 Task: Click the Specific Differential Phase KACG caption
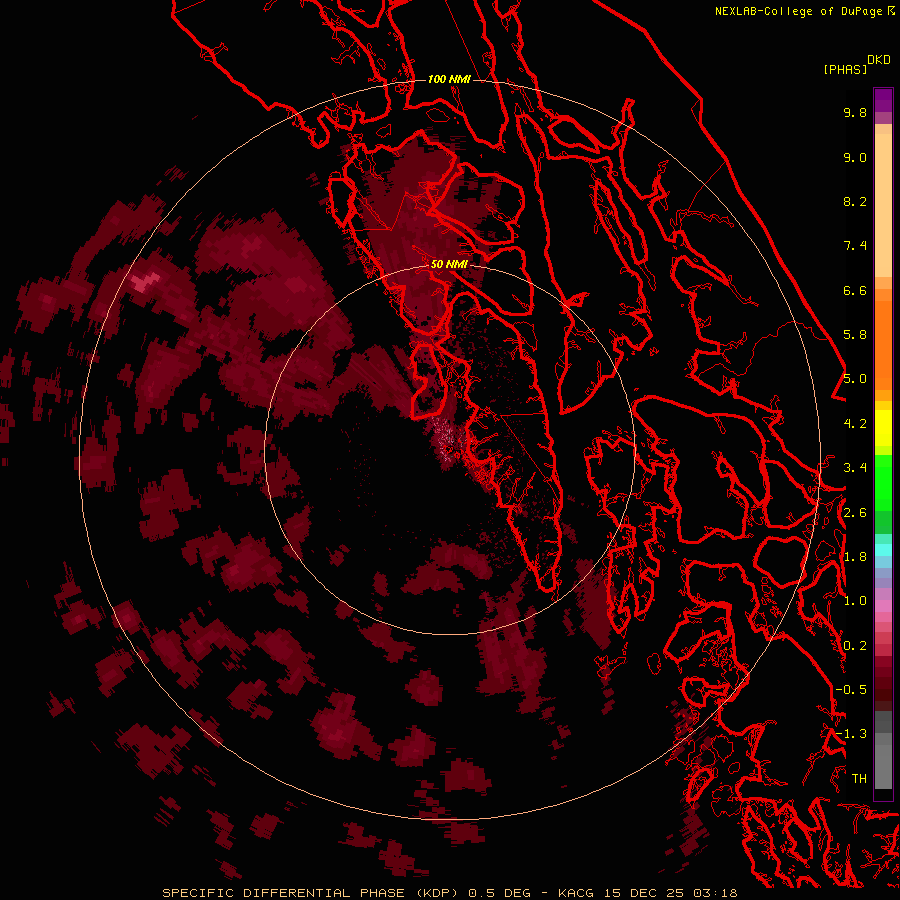coord(449,893)
